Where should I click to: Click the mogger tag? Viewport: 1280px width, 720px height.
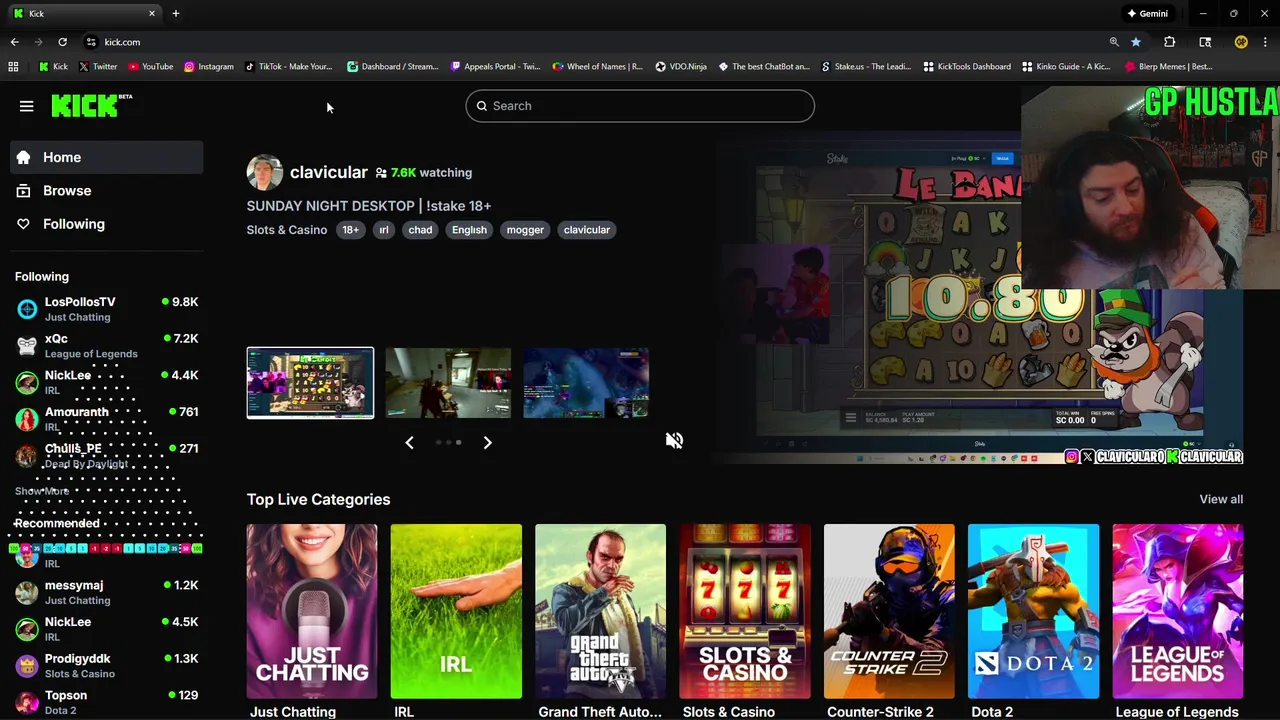click(x=525, y=230)
